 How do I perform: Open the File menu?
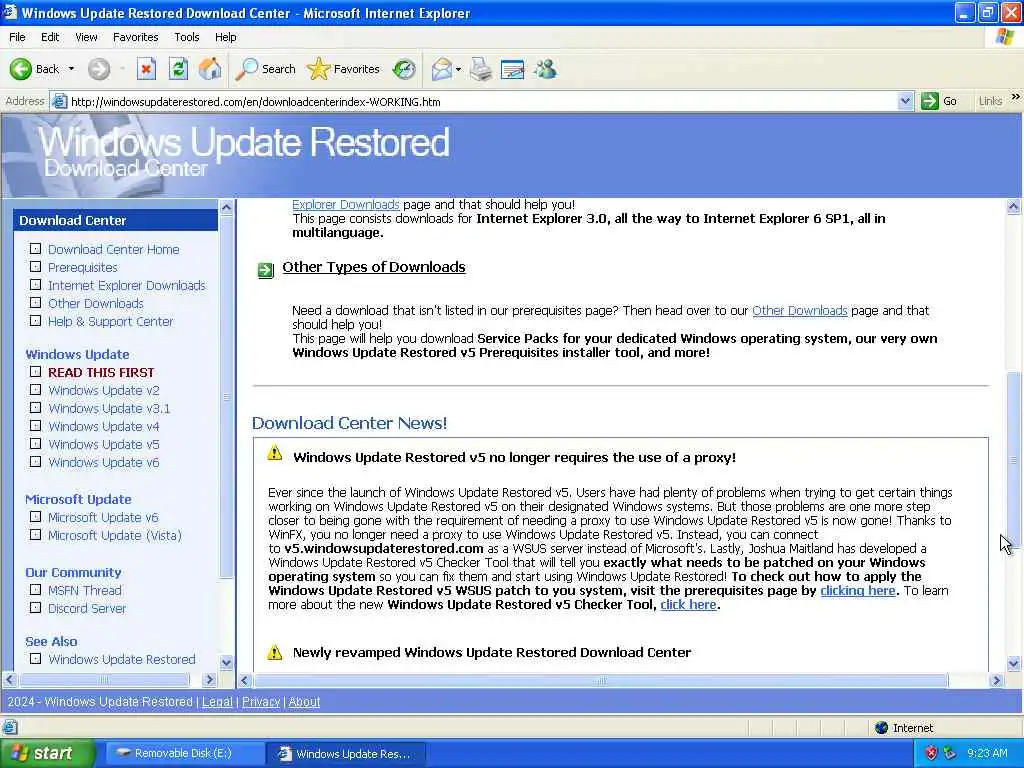pyautogui.click(x=17, y=37)
